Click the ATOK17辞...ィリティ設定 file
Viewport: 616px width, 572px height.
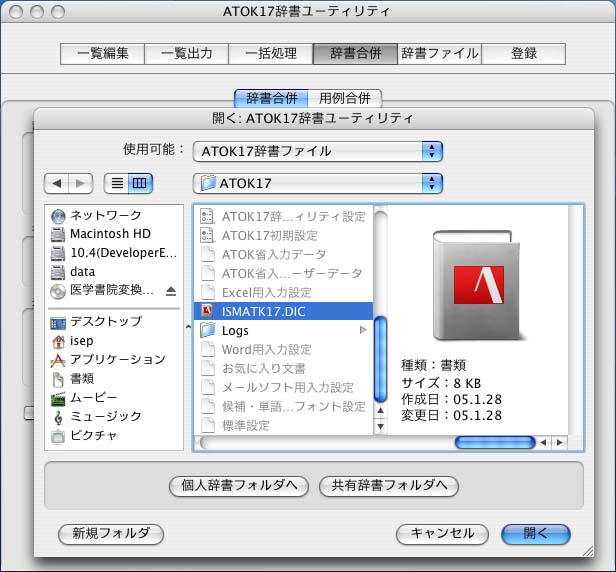point(283,216)
